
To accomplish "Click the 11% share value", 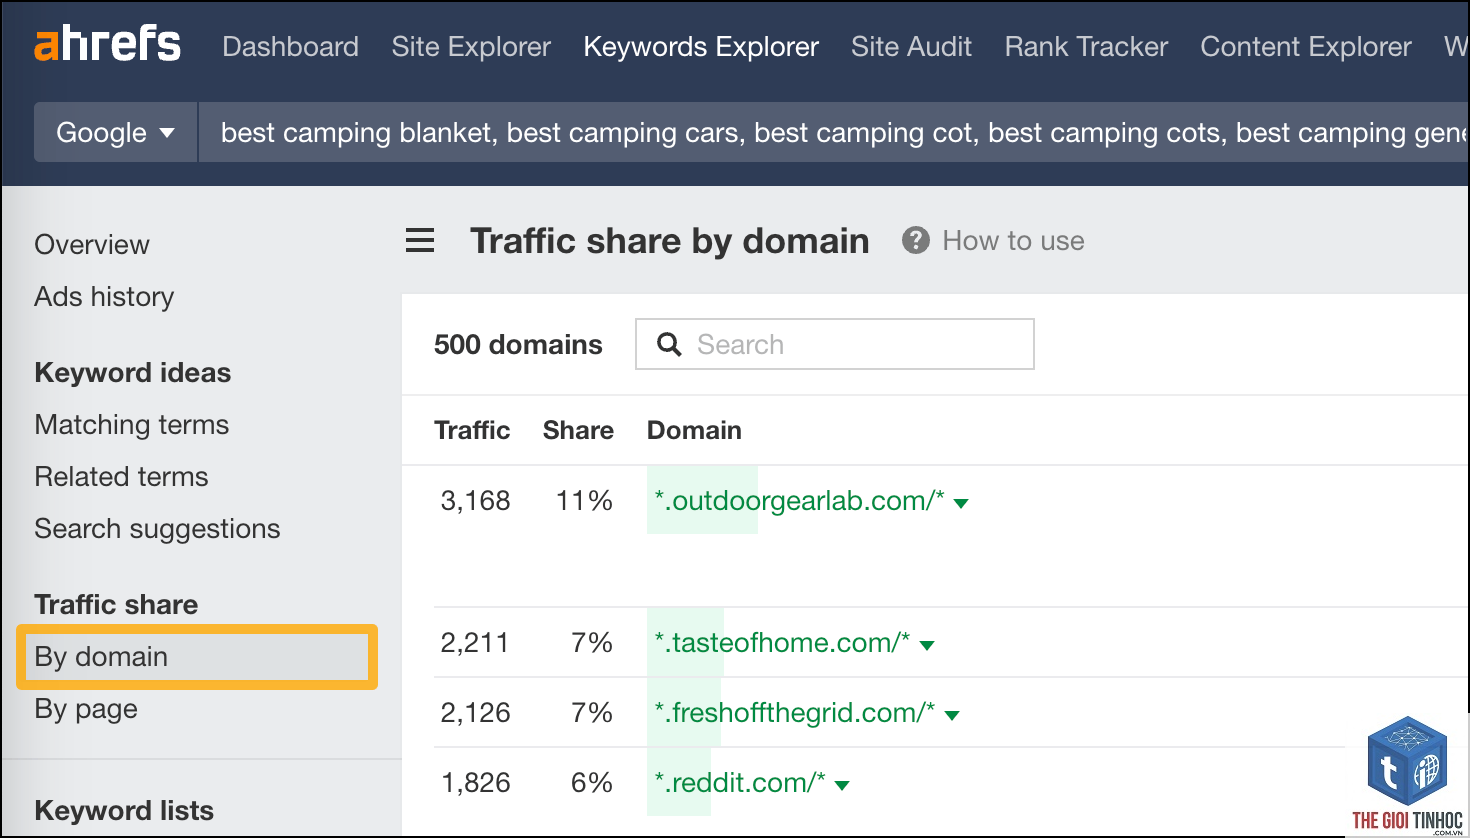I will tap(584, 501).
